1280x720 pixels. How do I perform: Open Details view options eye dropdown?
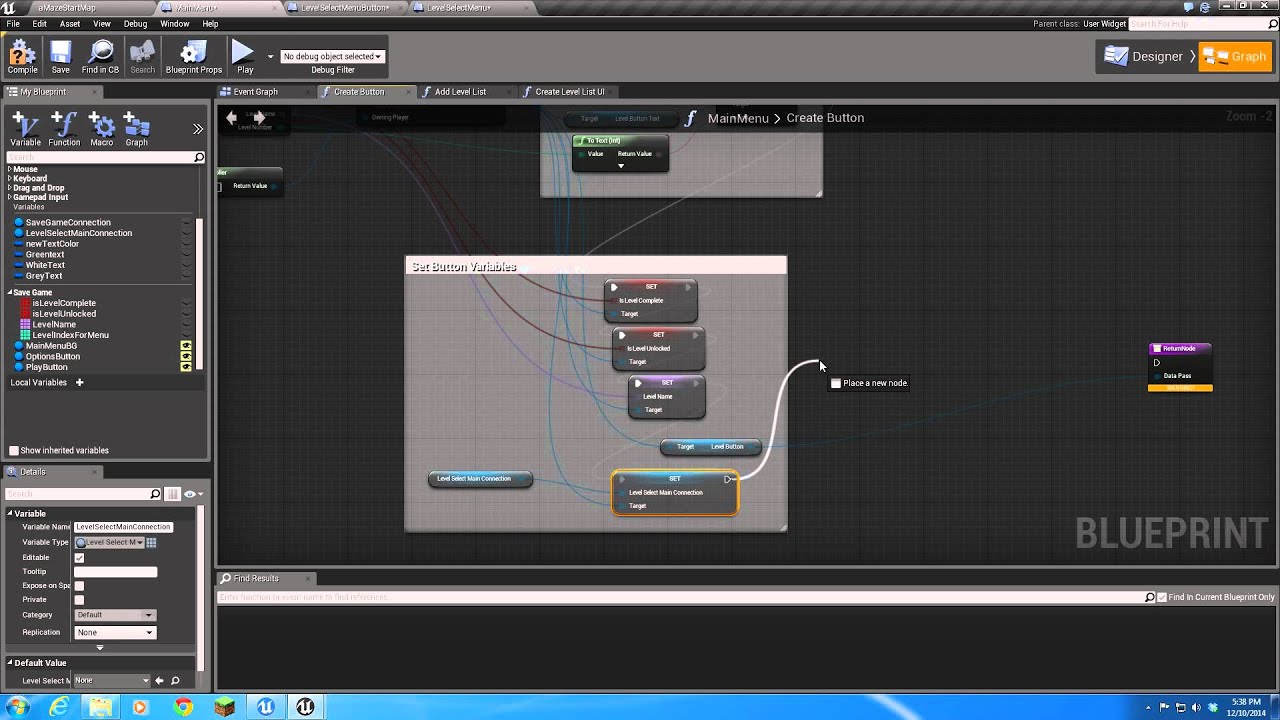pyautogui.click(x=193, y=494)
